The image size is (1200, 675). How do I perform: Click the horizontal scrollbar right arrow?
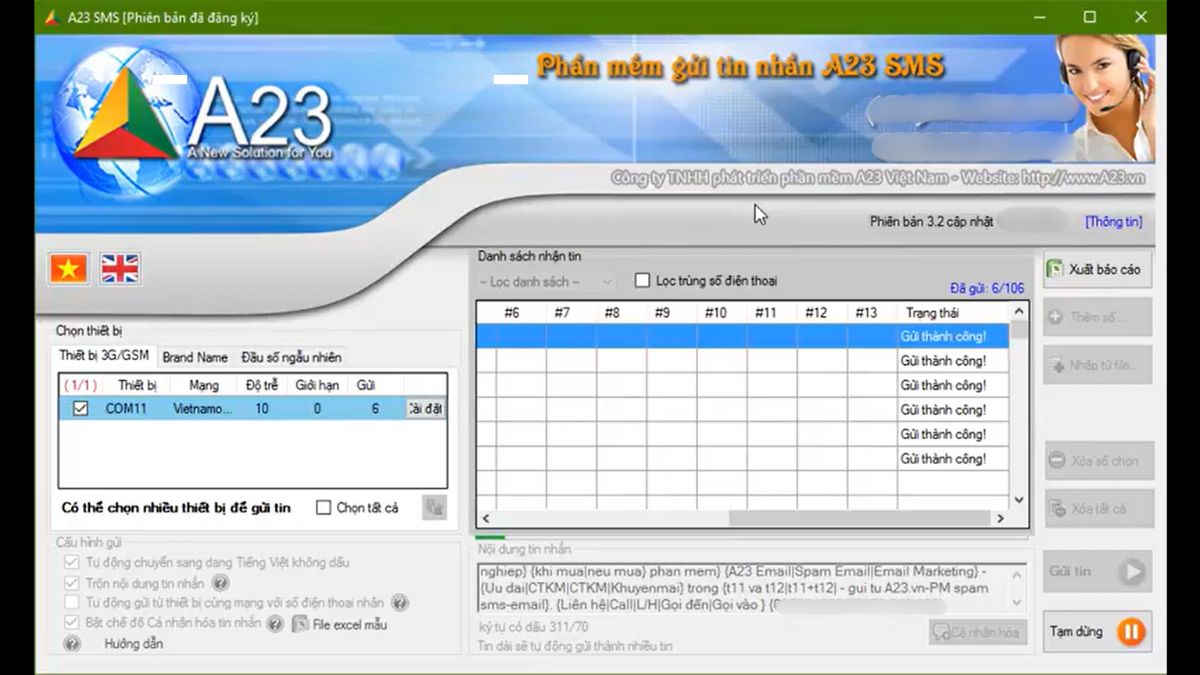click(999, 518)
